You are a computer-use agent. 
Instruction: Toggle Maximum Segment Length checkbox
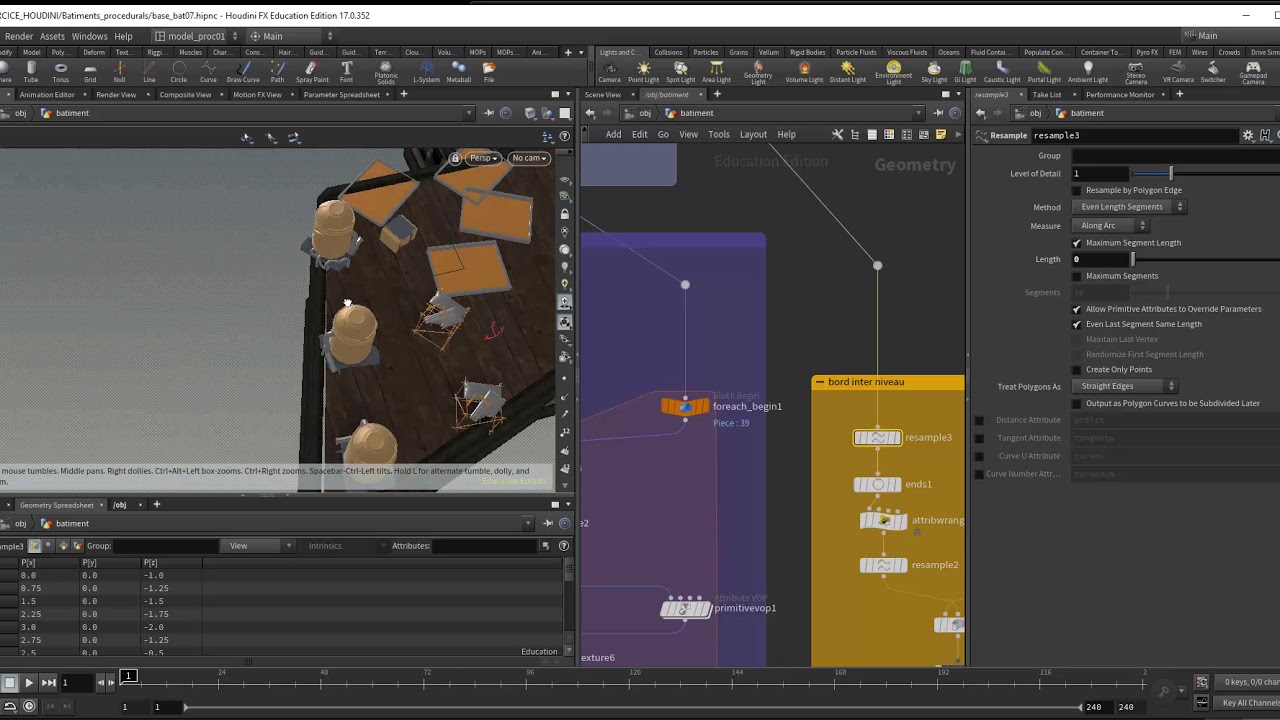click(x=1077, y=243)
